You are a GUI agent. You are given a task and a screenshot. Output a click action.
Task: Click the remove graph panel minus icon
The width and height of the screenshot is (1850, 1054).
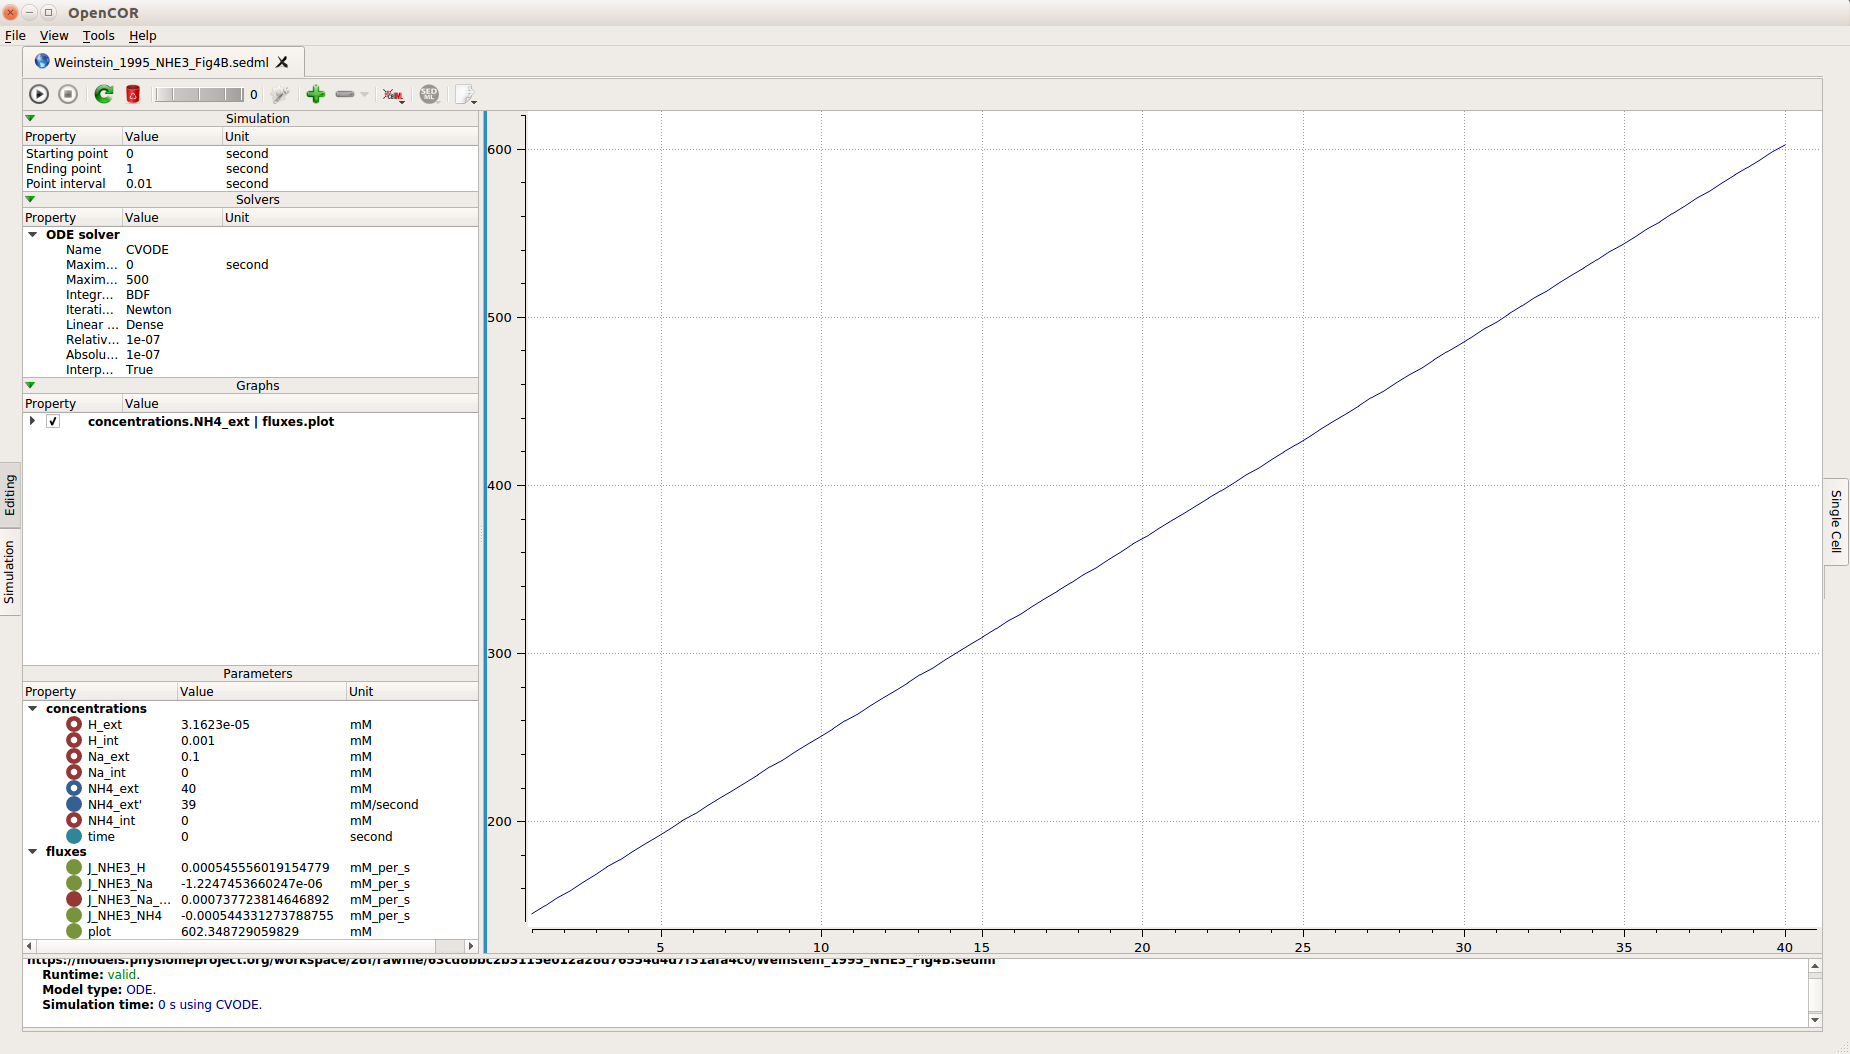point(345,94)
